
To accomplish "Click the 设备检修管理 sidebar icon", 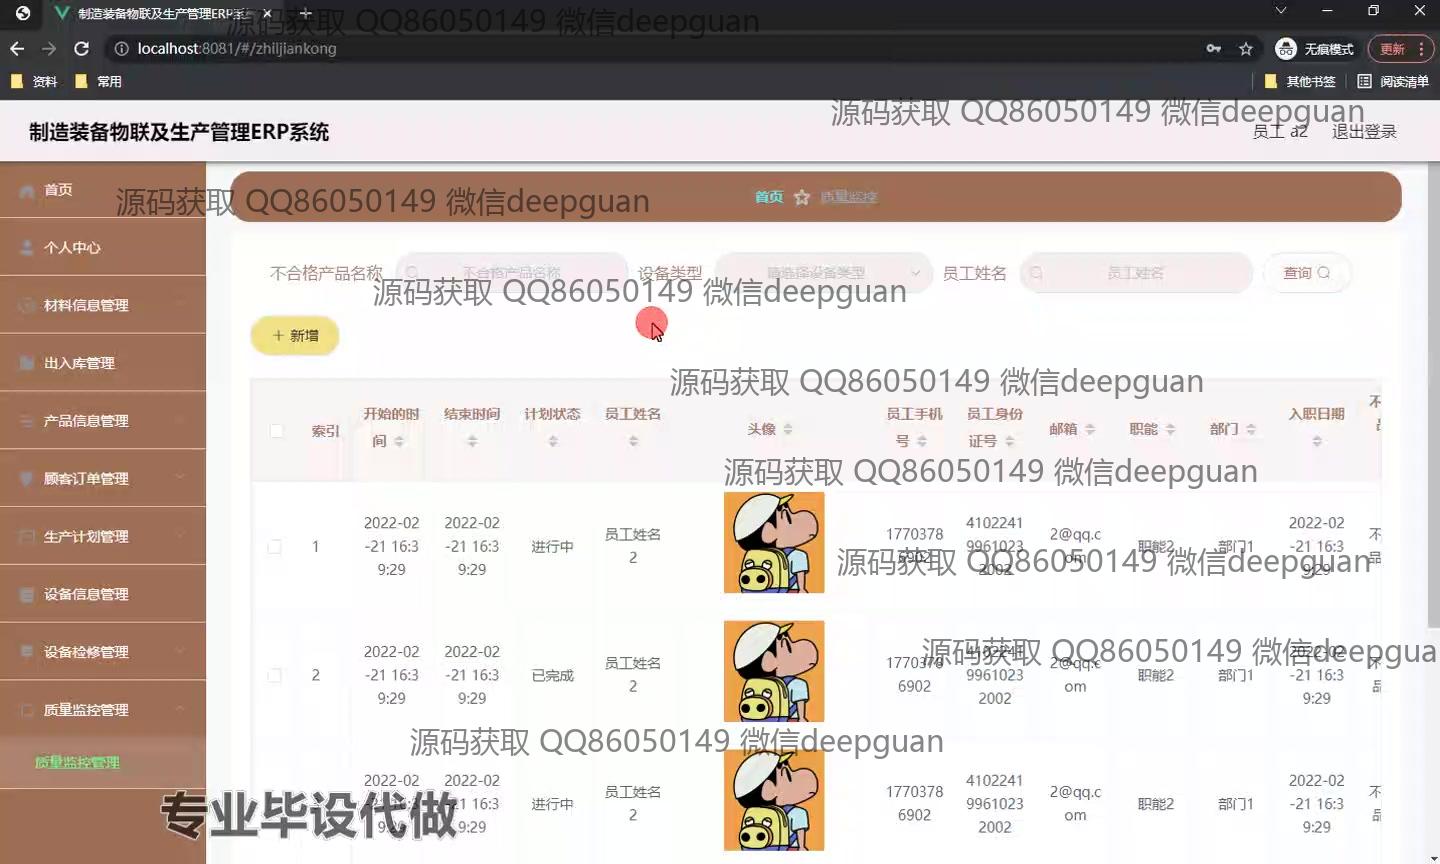I will click(27, 652).
